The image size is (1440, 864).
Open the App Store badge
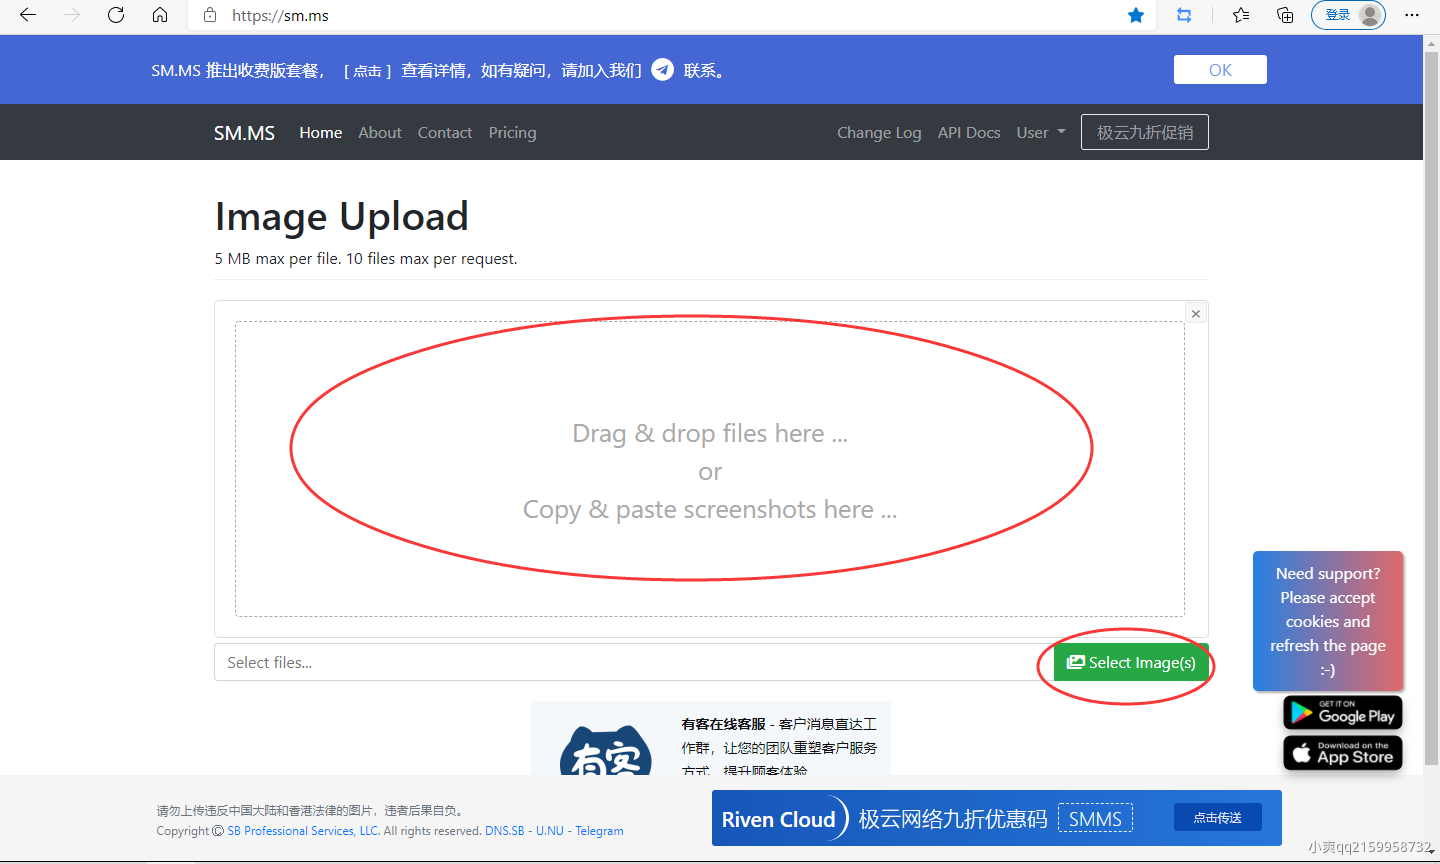pos(1343,753)
